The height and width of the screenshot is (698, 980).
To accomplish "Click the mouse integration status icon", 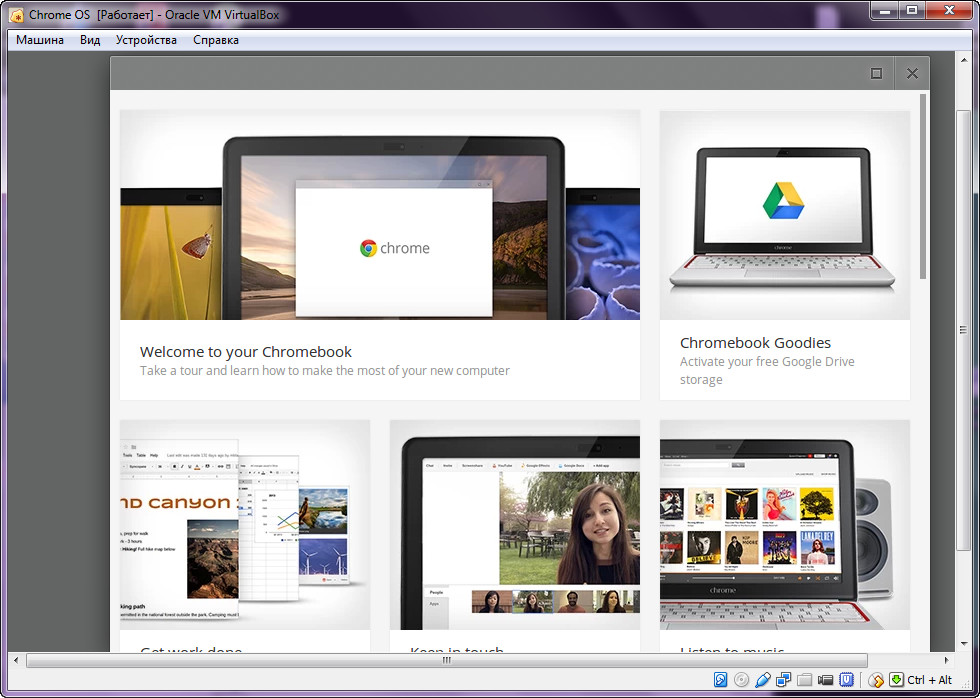I will coord(876,680).
